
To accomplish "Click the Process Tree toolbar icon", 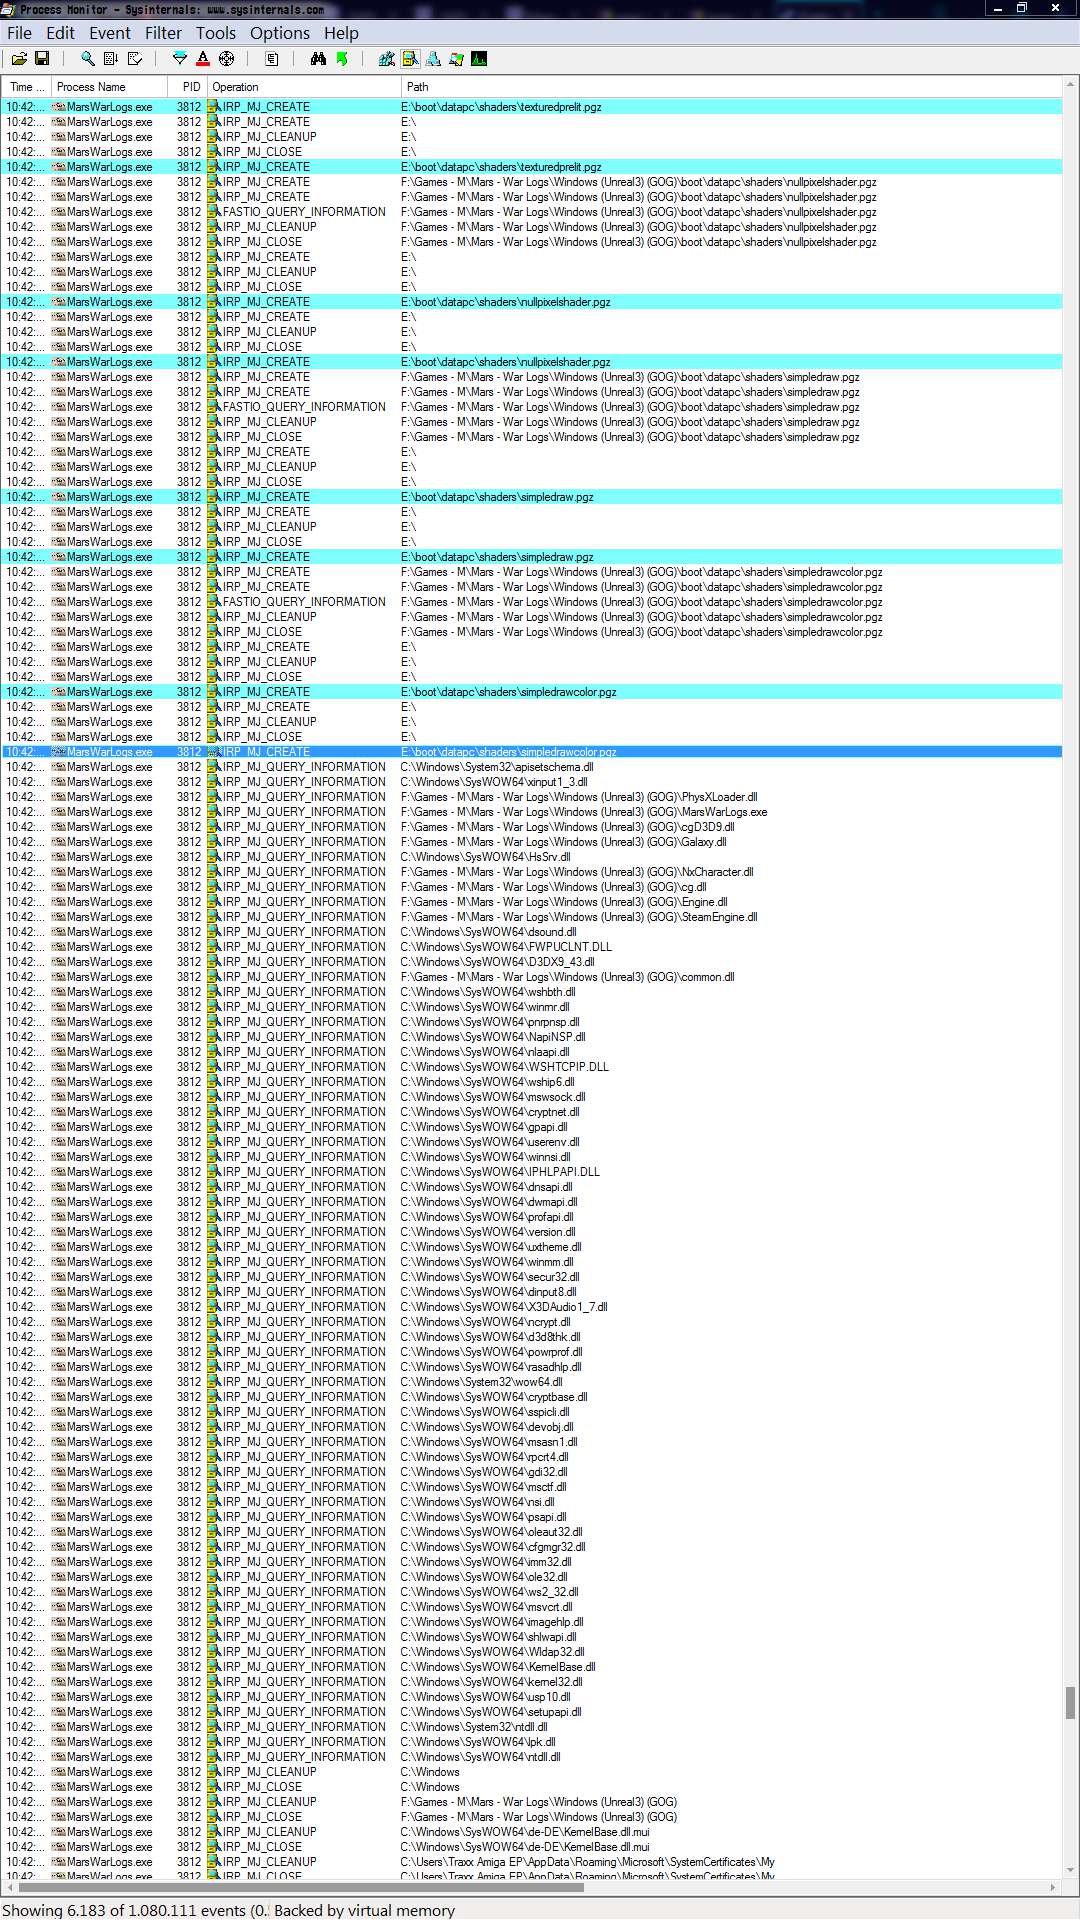I will [x=271, y=59].
